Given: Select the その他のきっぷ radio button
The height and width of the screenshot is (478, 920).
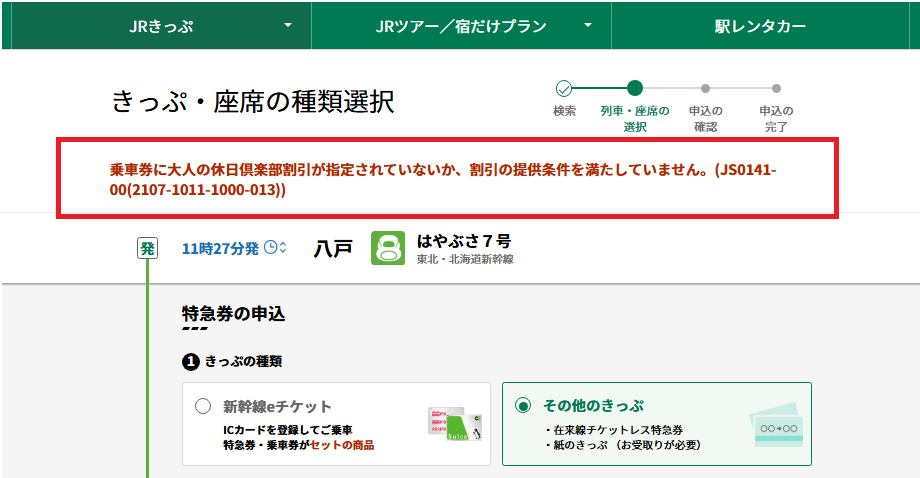Looking at the screenshot, I should click(x=522, y=406).
